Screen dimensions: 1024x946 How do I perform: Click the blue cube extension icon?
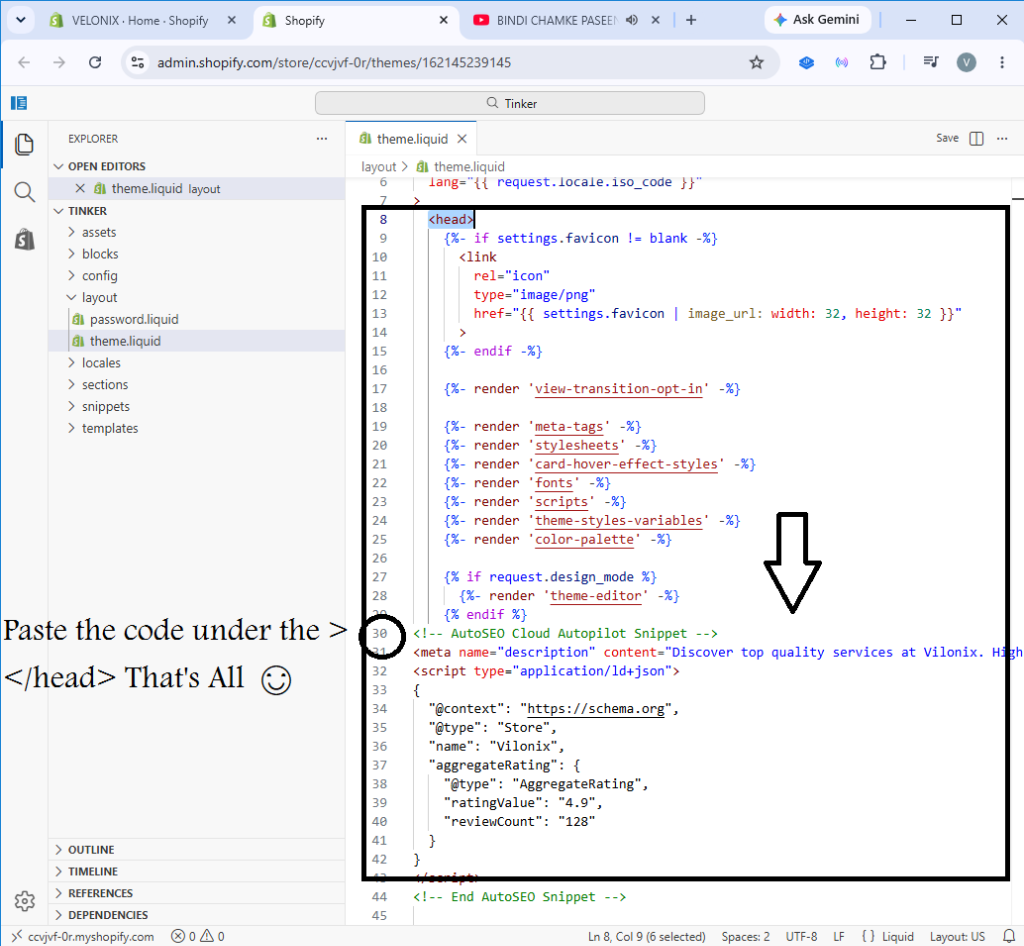[x=807, y=62]
